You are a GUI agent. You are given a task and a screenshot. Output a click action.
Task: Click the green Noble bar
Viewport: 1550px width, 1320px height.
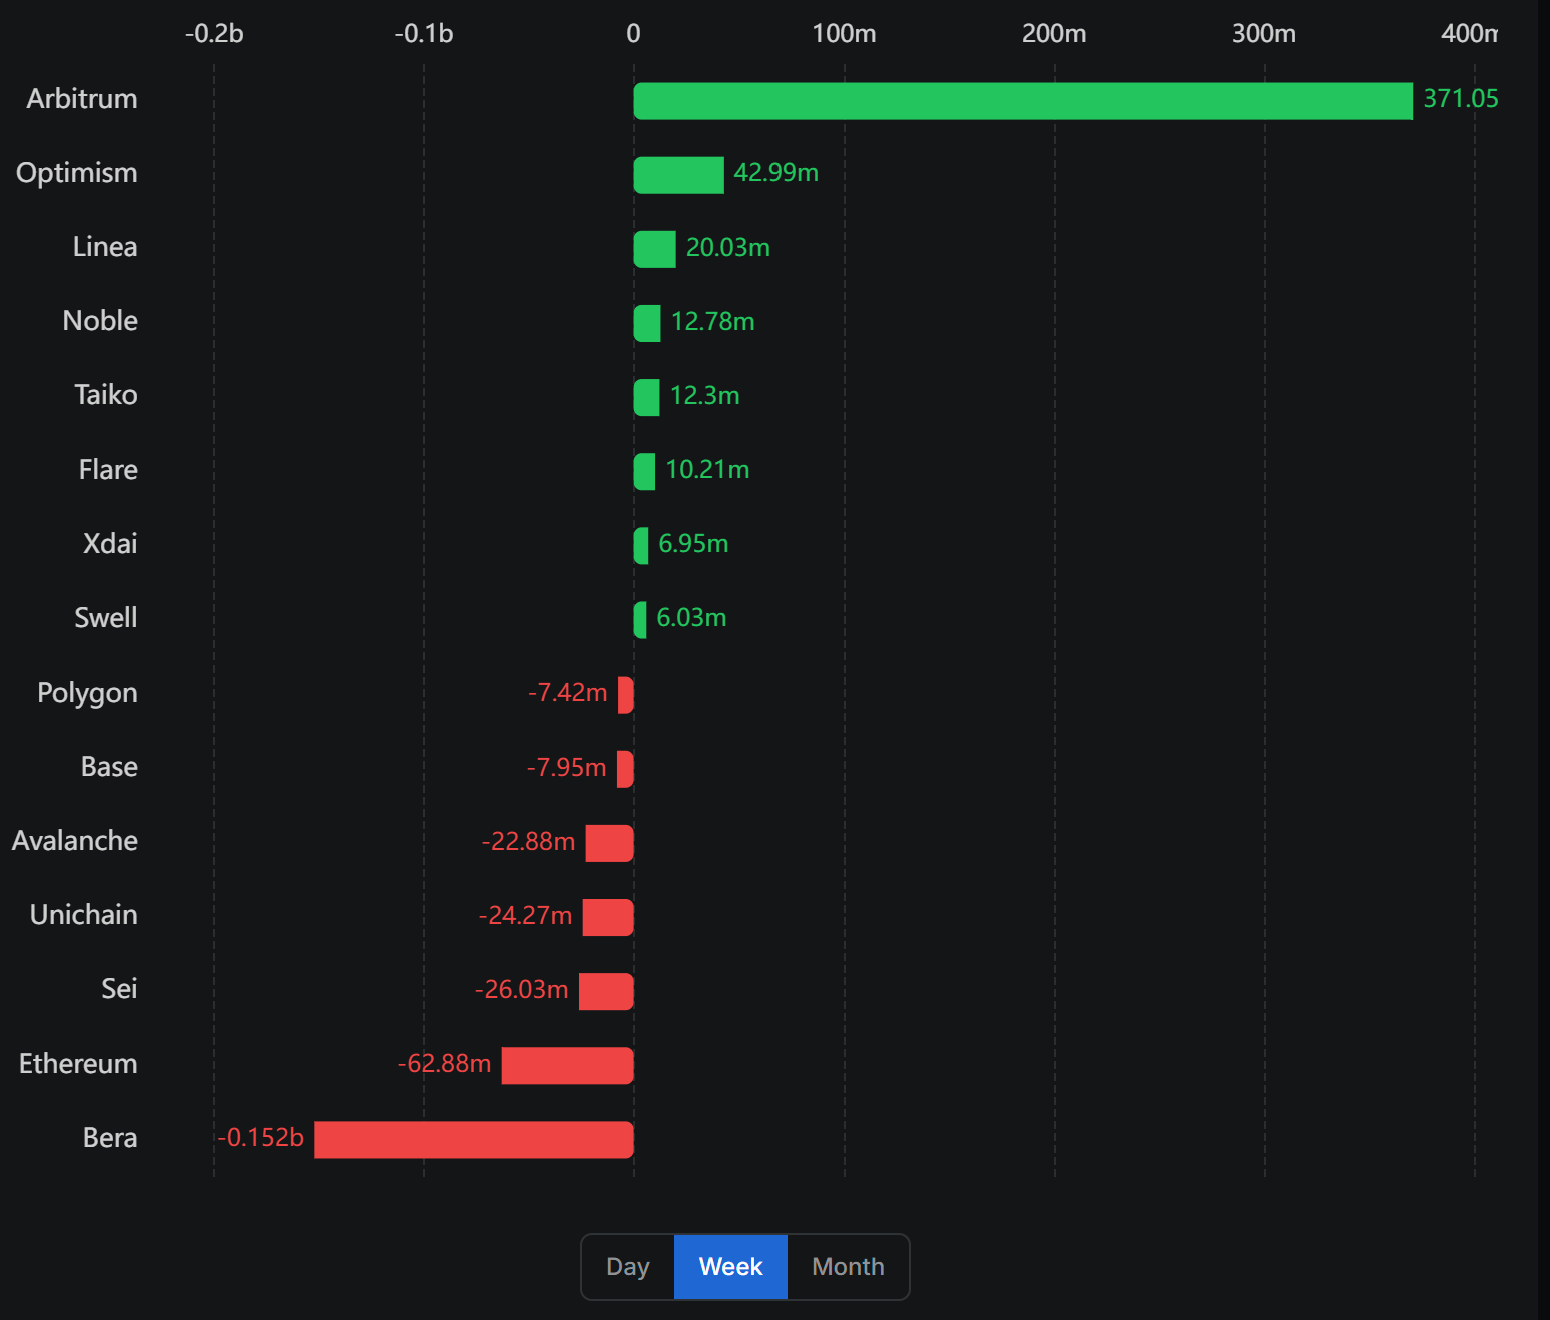(x=647, y=323)
